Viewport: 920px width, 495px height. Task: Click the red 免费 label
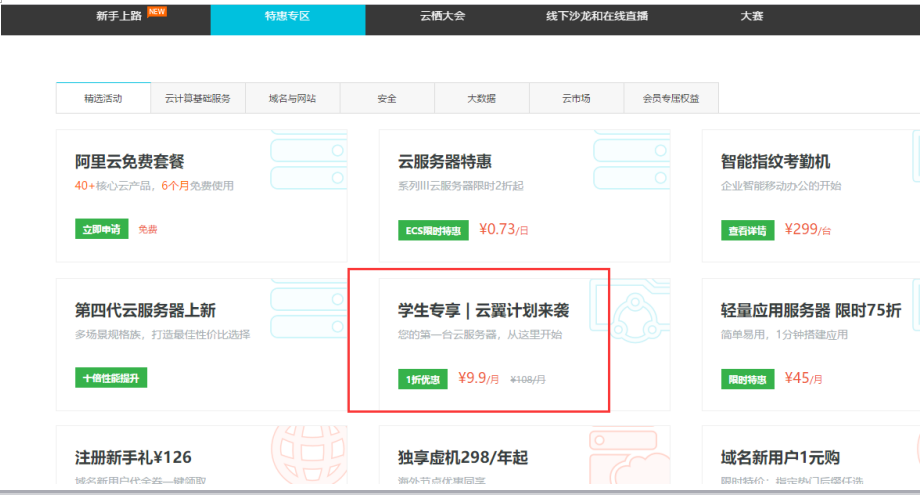click(148, 229)
